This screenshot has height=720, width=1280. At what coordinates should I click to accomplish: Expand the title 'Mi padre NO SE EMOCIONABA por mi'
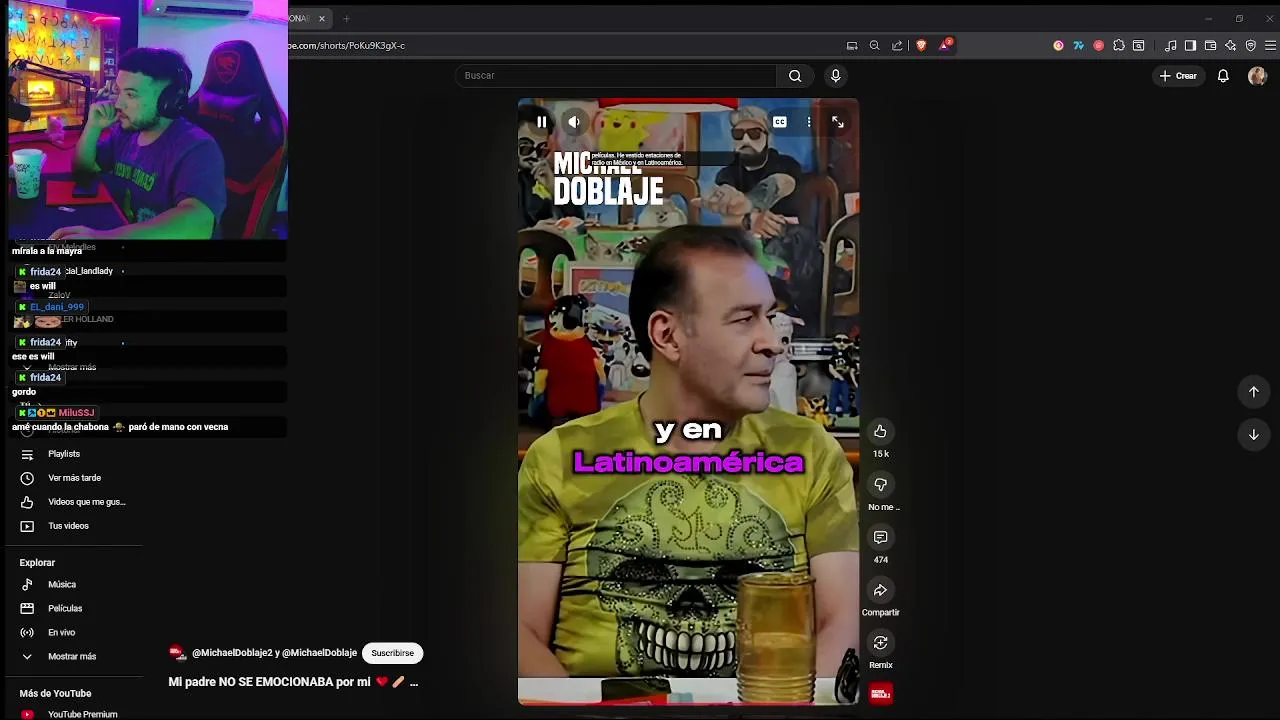(293, 682)
